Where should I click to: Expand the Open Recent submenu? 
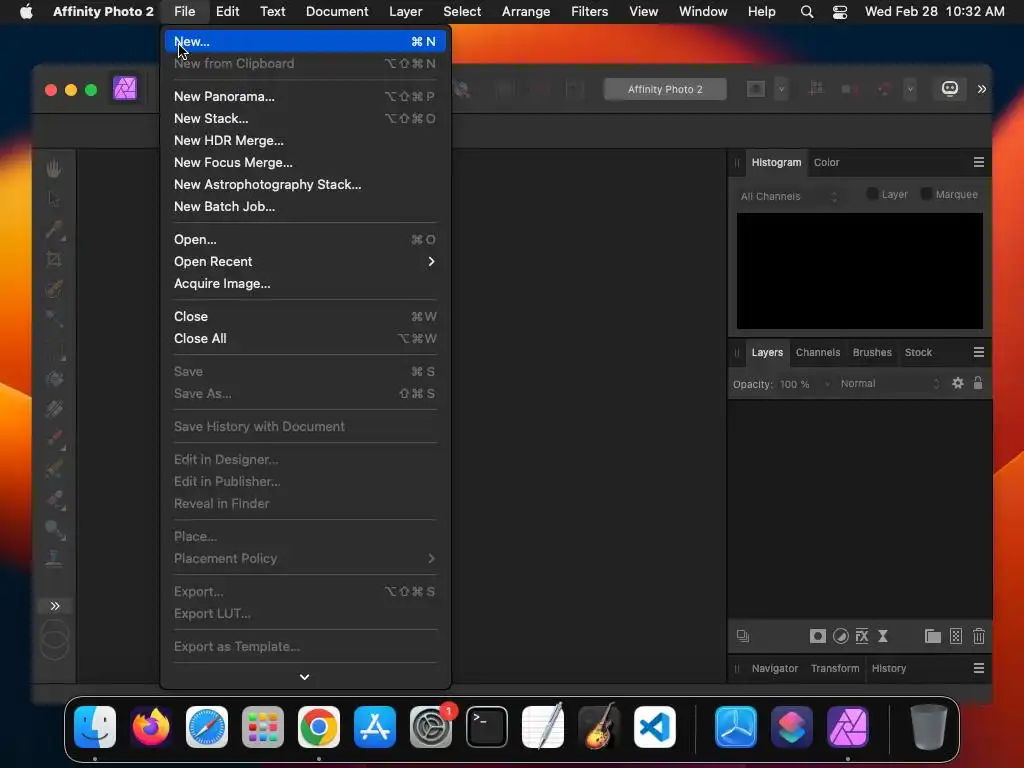point(304,261)
